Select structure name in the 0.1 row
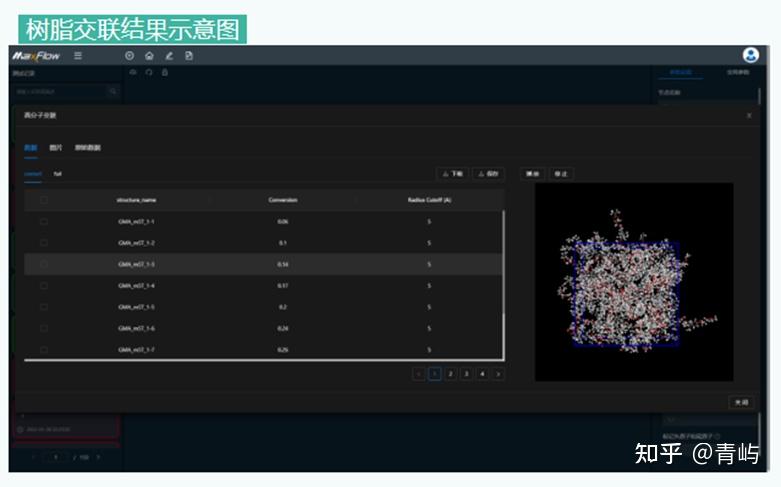Viewport: 781px width, 487px height. [136, 243]
